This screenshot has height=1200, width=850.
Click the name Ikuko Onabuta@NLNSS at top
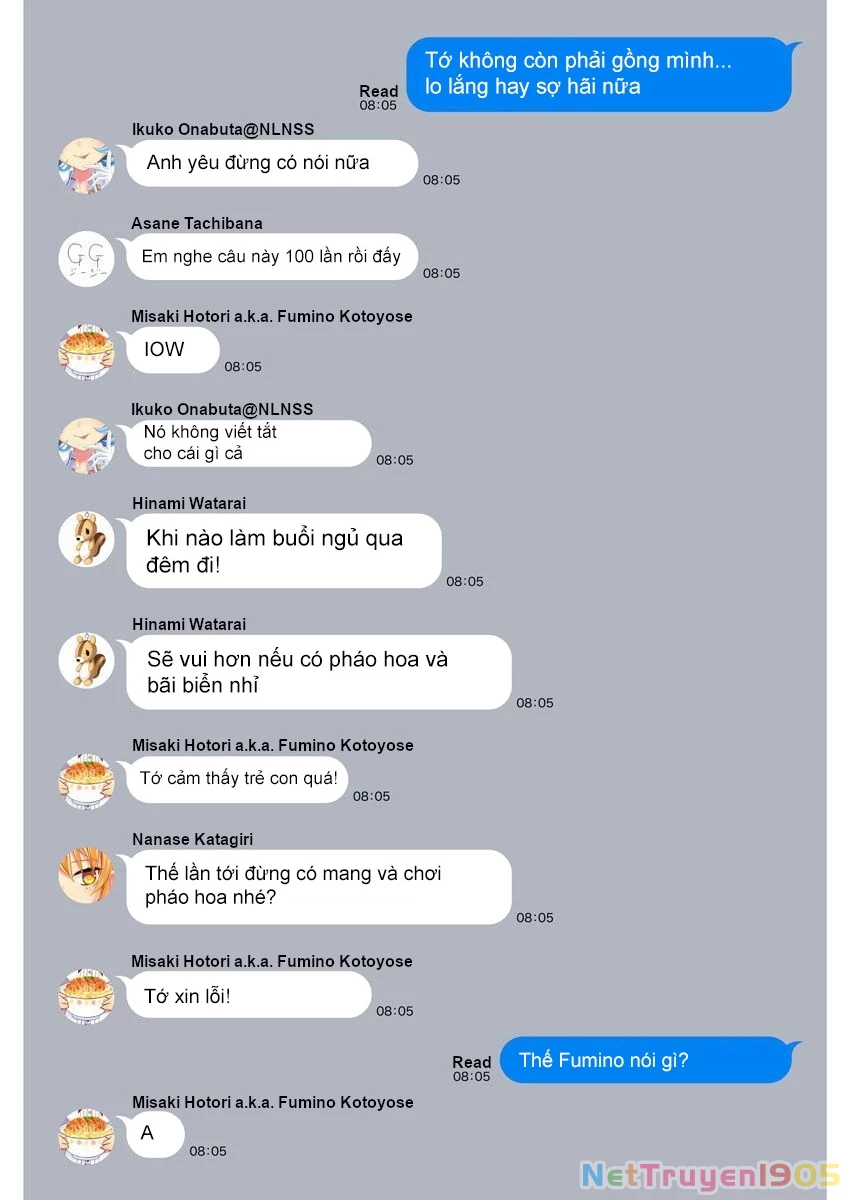(x=223, y=130)
